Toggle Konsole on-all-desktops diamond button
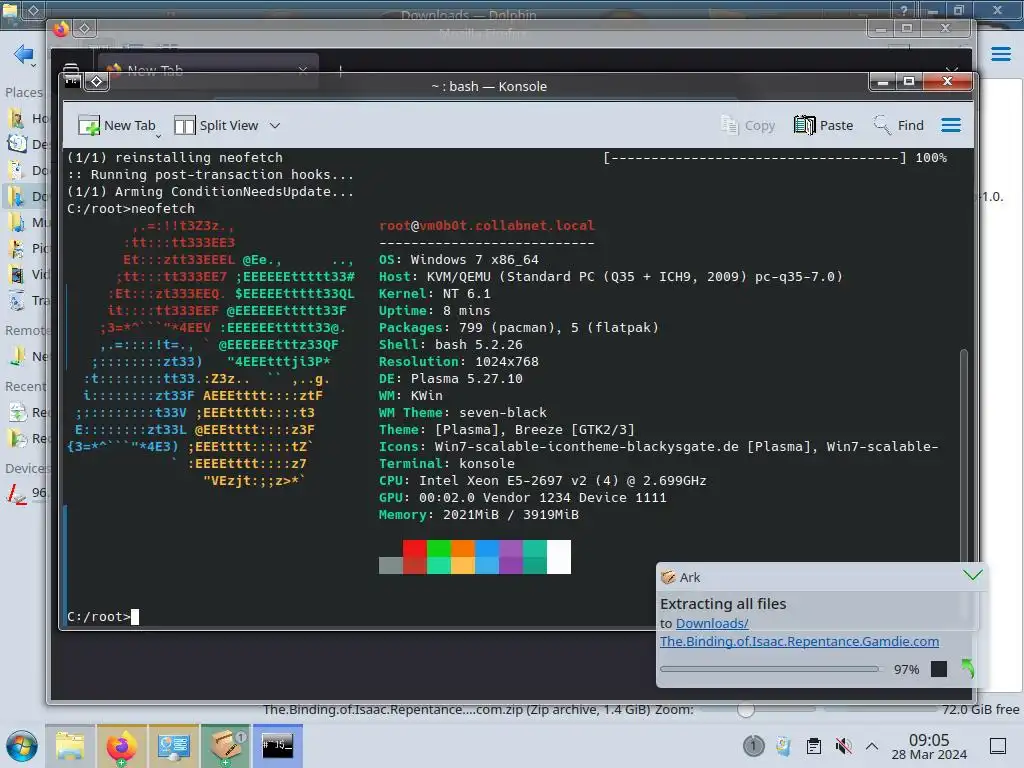This screenshot has width=1024, height=768. (x=97, y=82)
